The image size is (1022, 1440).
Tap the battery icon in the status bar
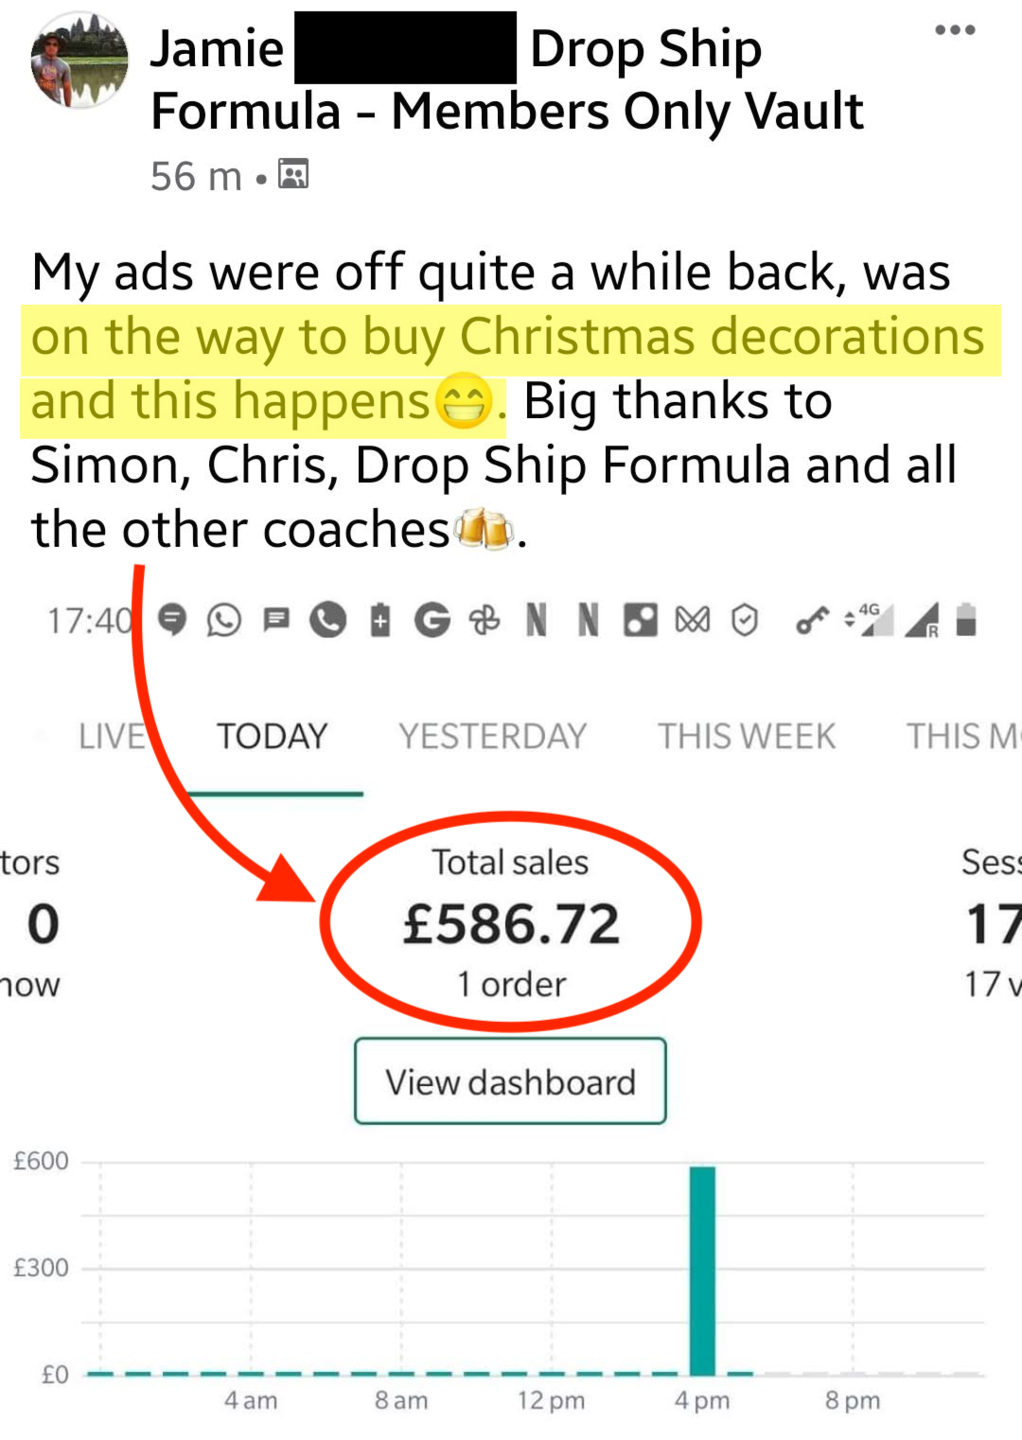965,620
